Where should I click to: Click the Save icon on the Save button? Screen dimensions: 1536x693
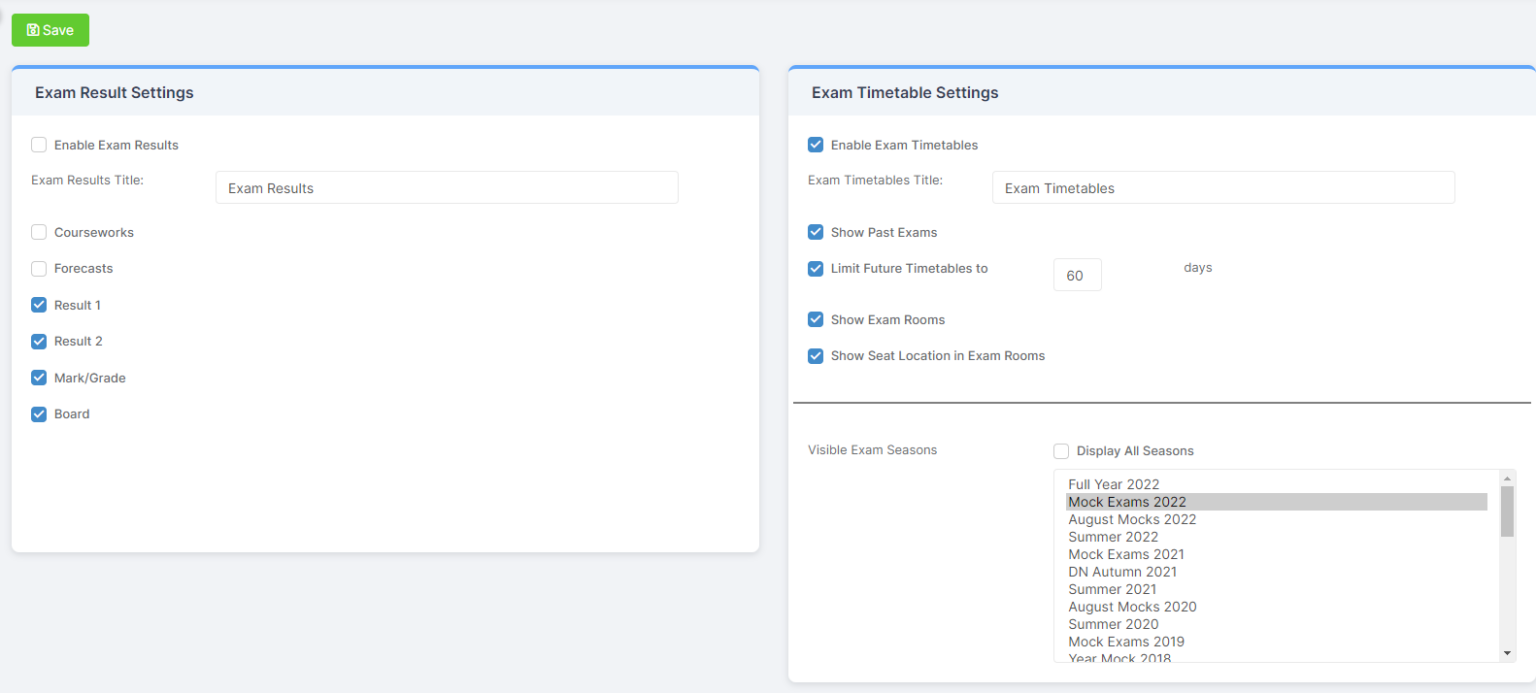[33, 30]
